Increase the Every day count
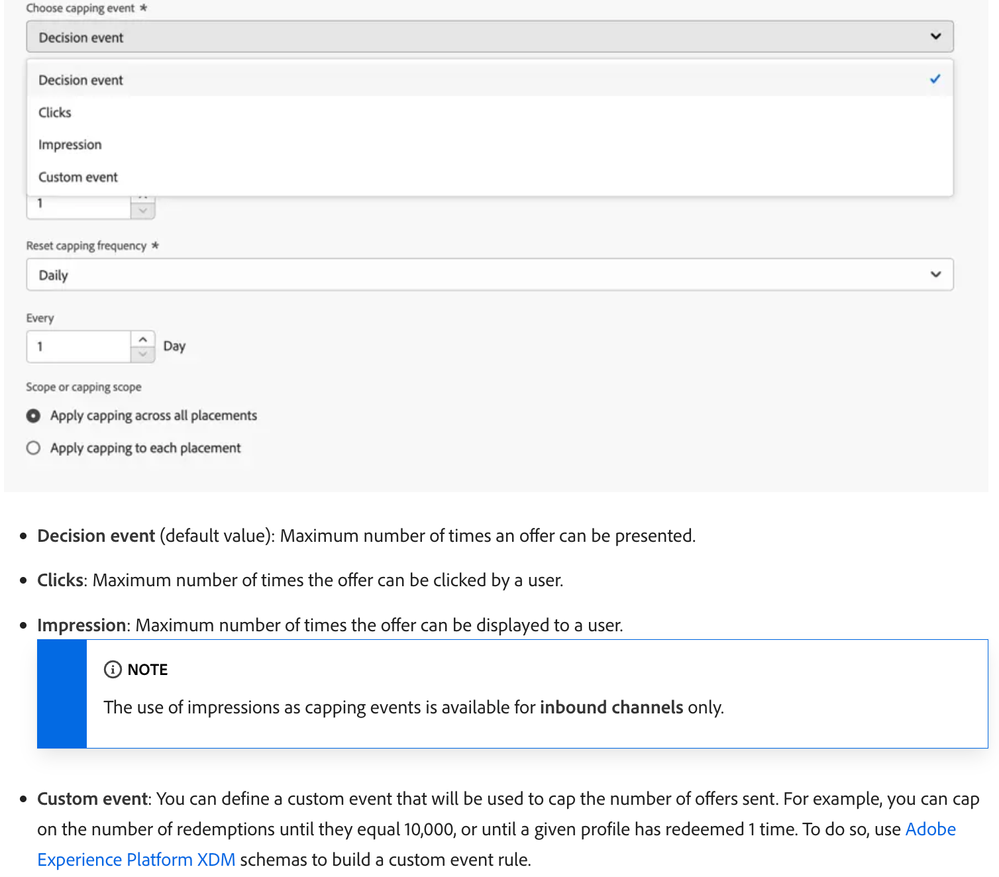Screen dimensions: 999x877 [143, 339]
